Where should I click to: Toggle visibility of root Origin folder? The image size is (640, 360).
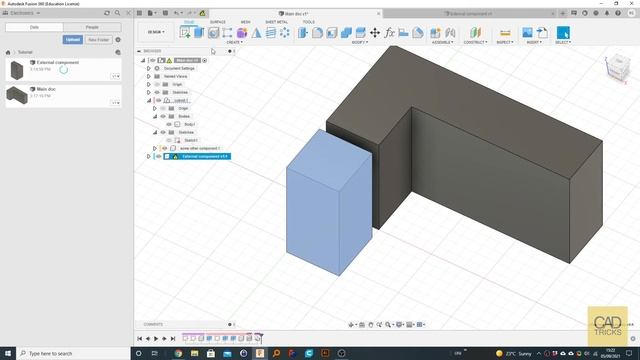click(157, 84)
